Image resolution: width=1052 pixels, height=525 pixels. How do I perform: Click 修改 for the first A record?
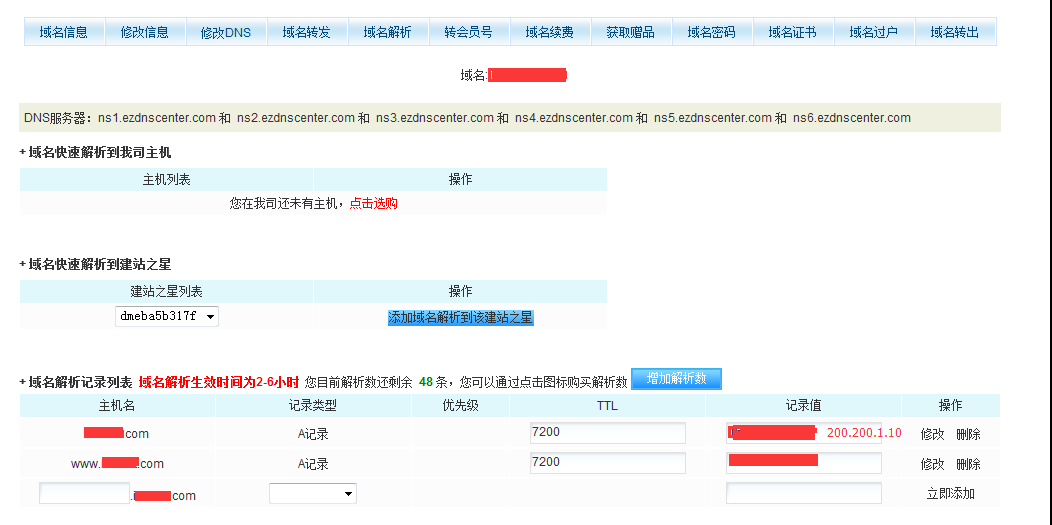pos(932,434)
